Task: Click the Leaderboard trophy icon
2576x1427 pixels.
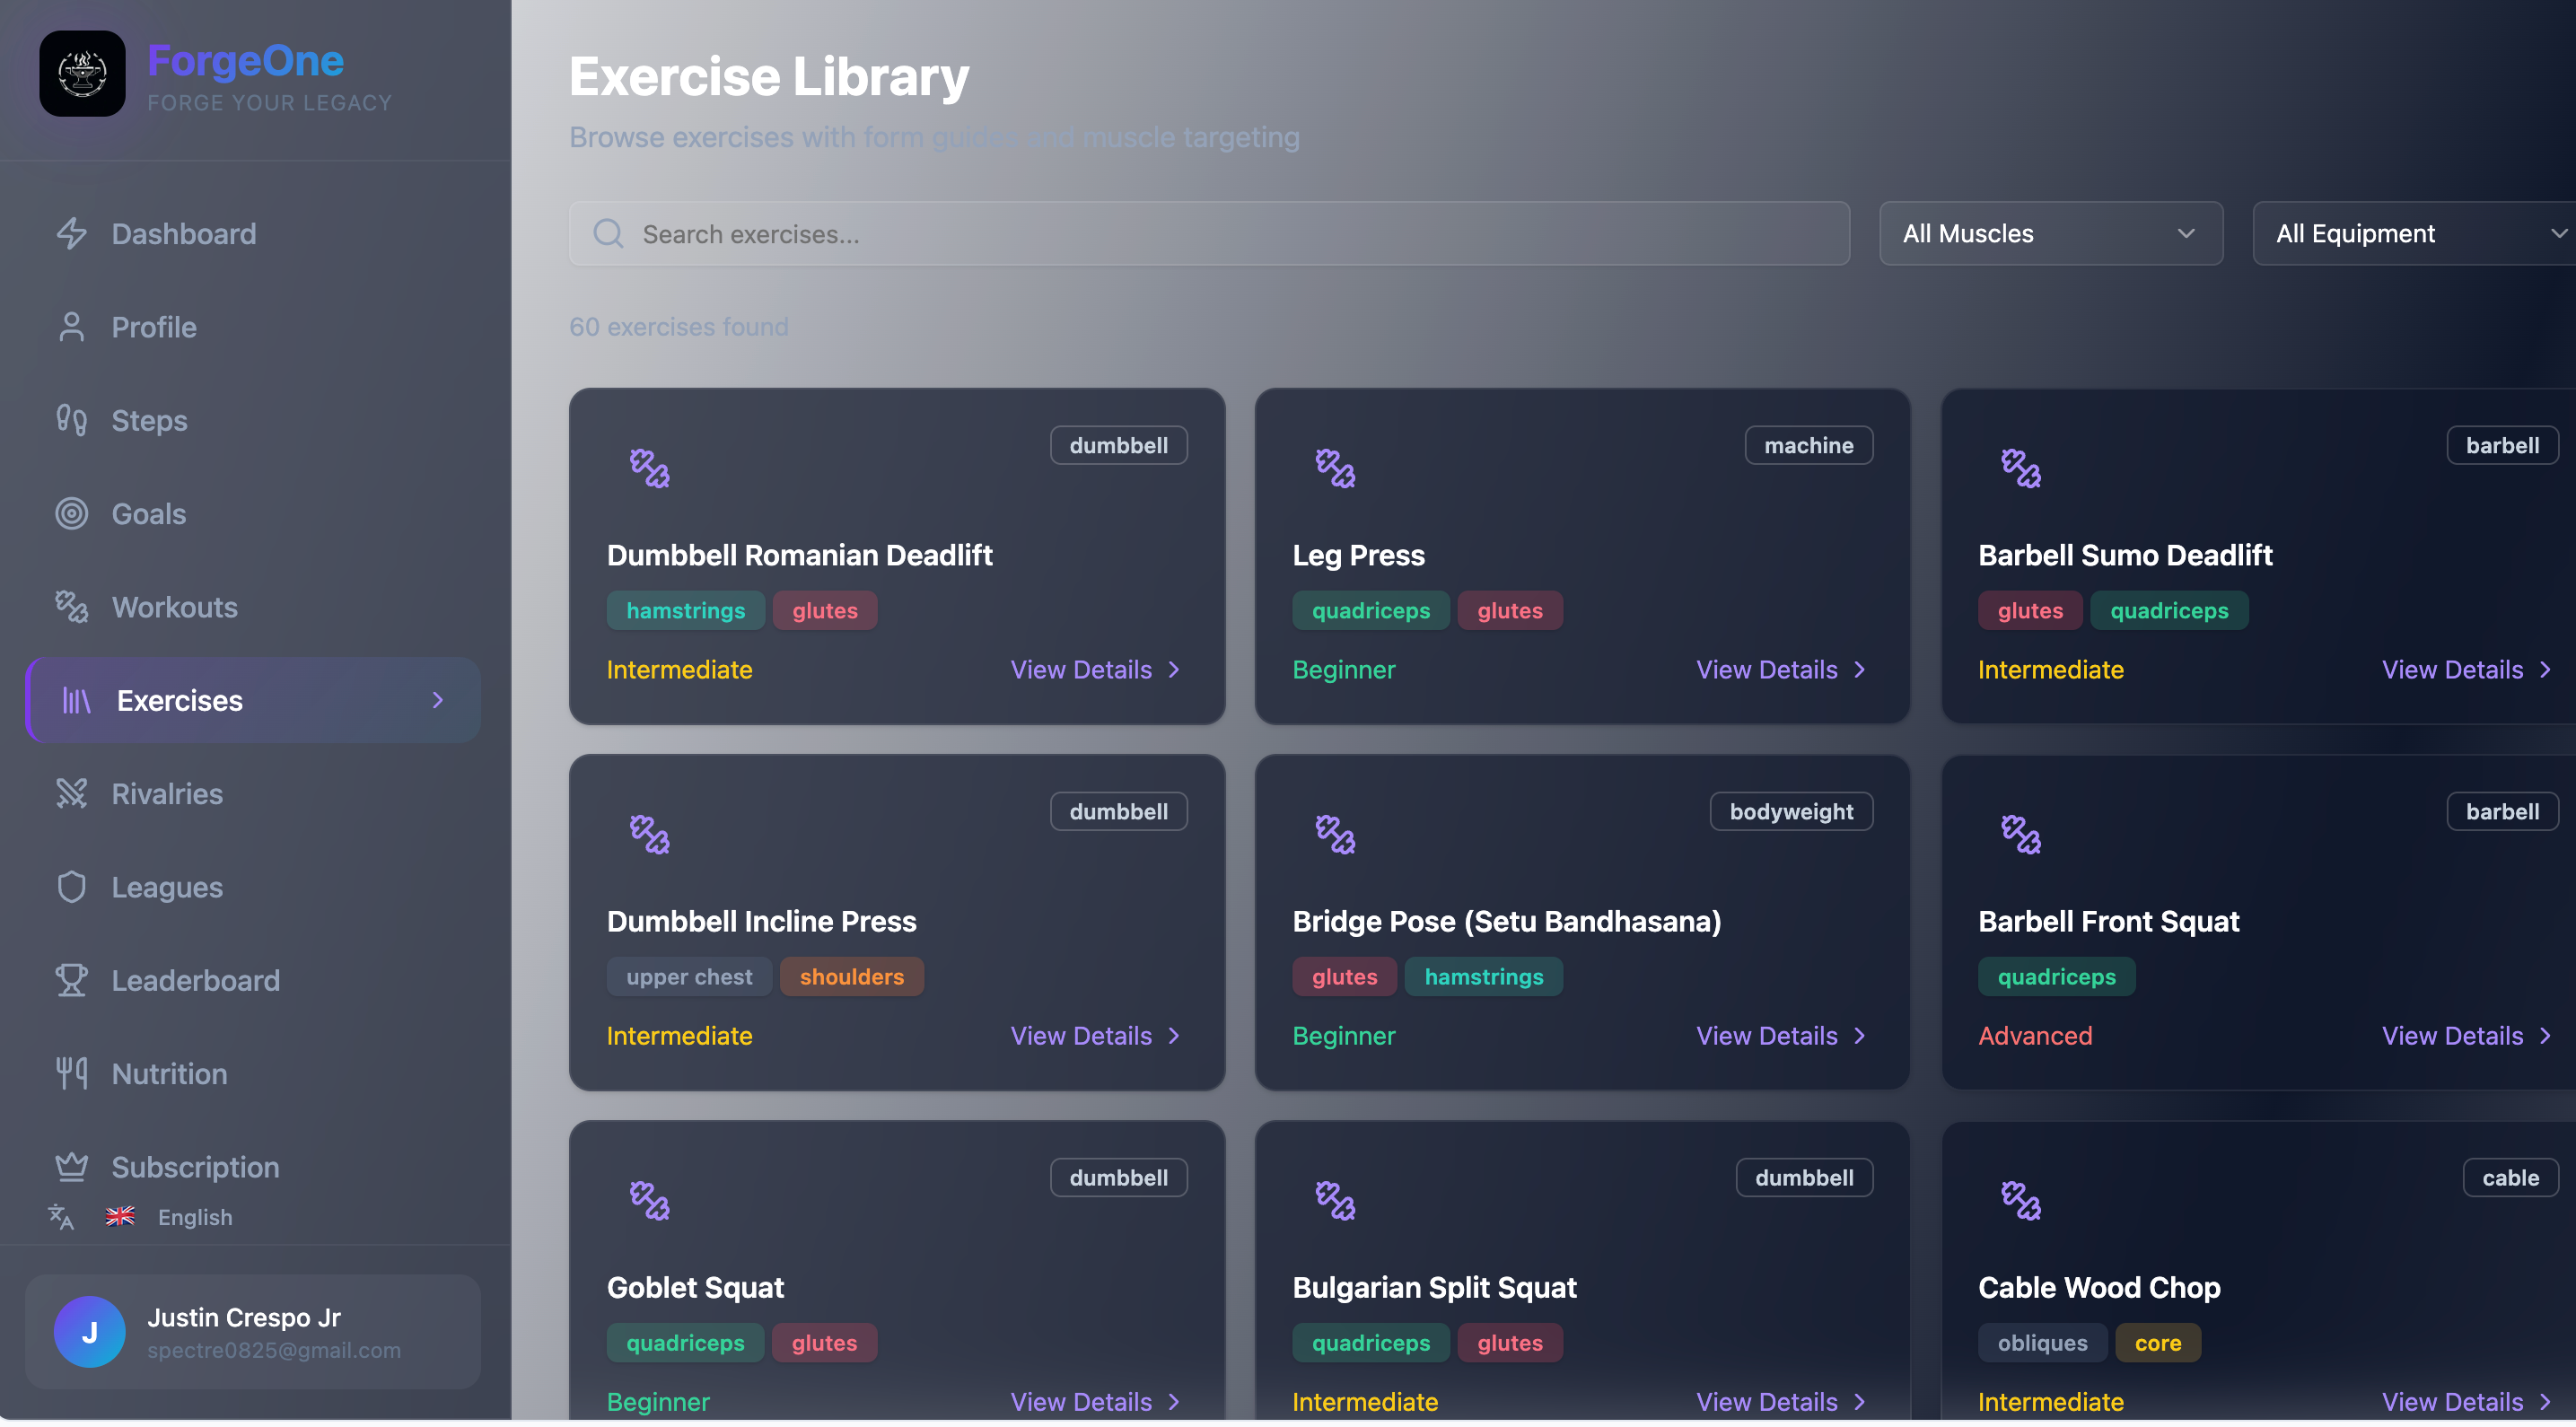Action: click(71, 980)
